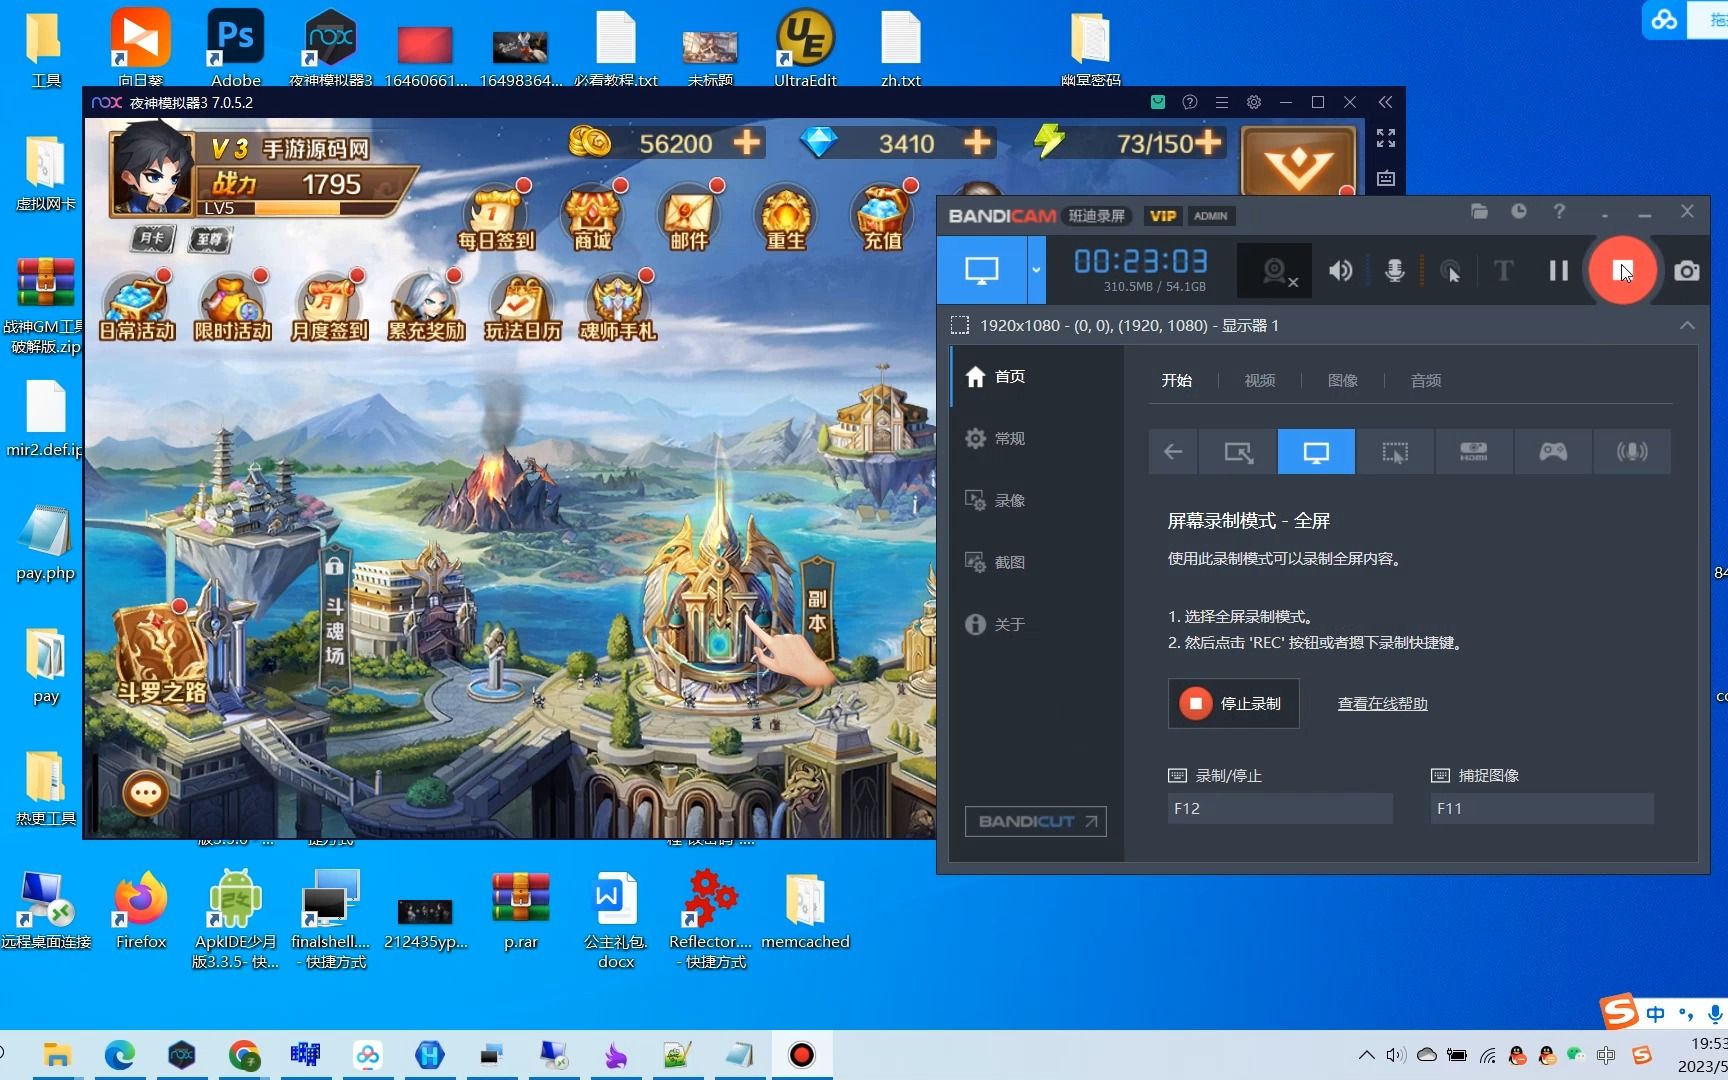Toggle the webcam overlay in Bandicam
Image resolution: width=1728 pixels, height=1080 pixels.
tap(1274, 270)
